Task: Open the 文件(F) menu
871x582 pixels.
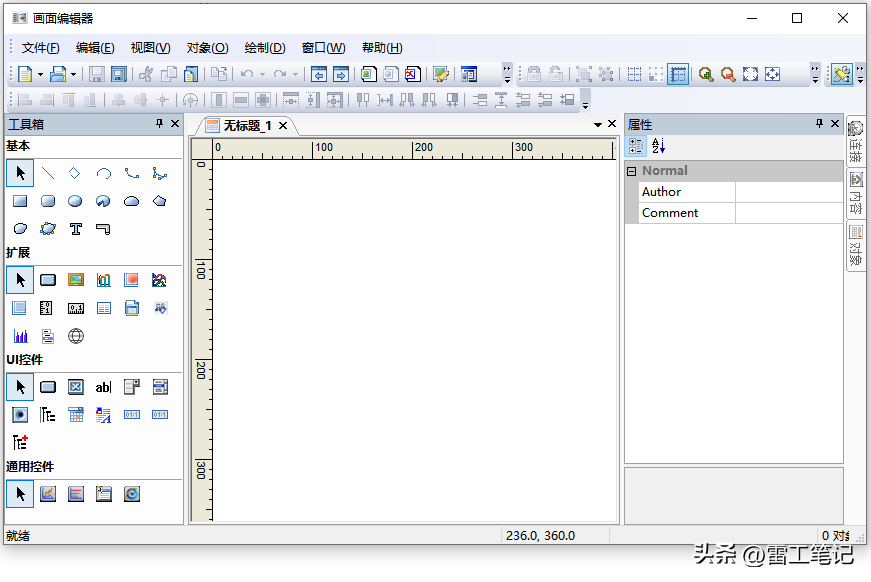Action: [x=40, y=48]
